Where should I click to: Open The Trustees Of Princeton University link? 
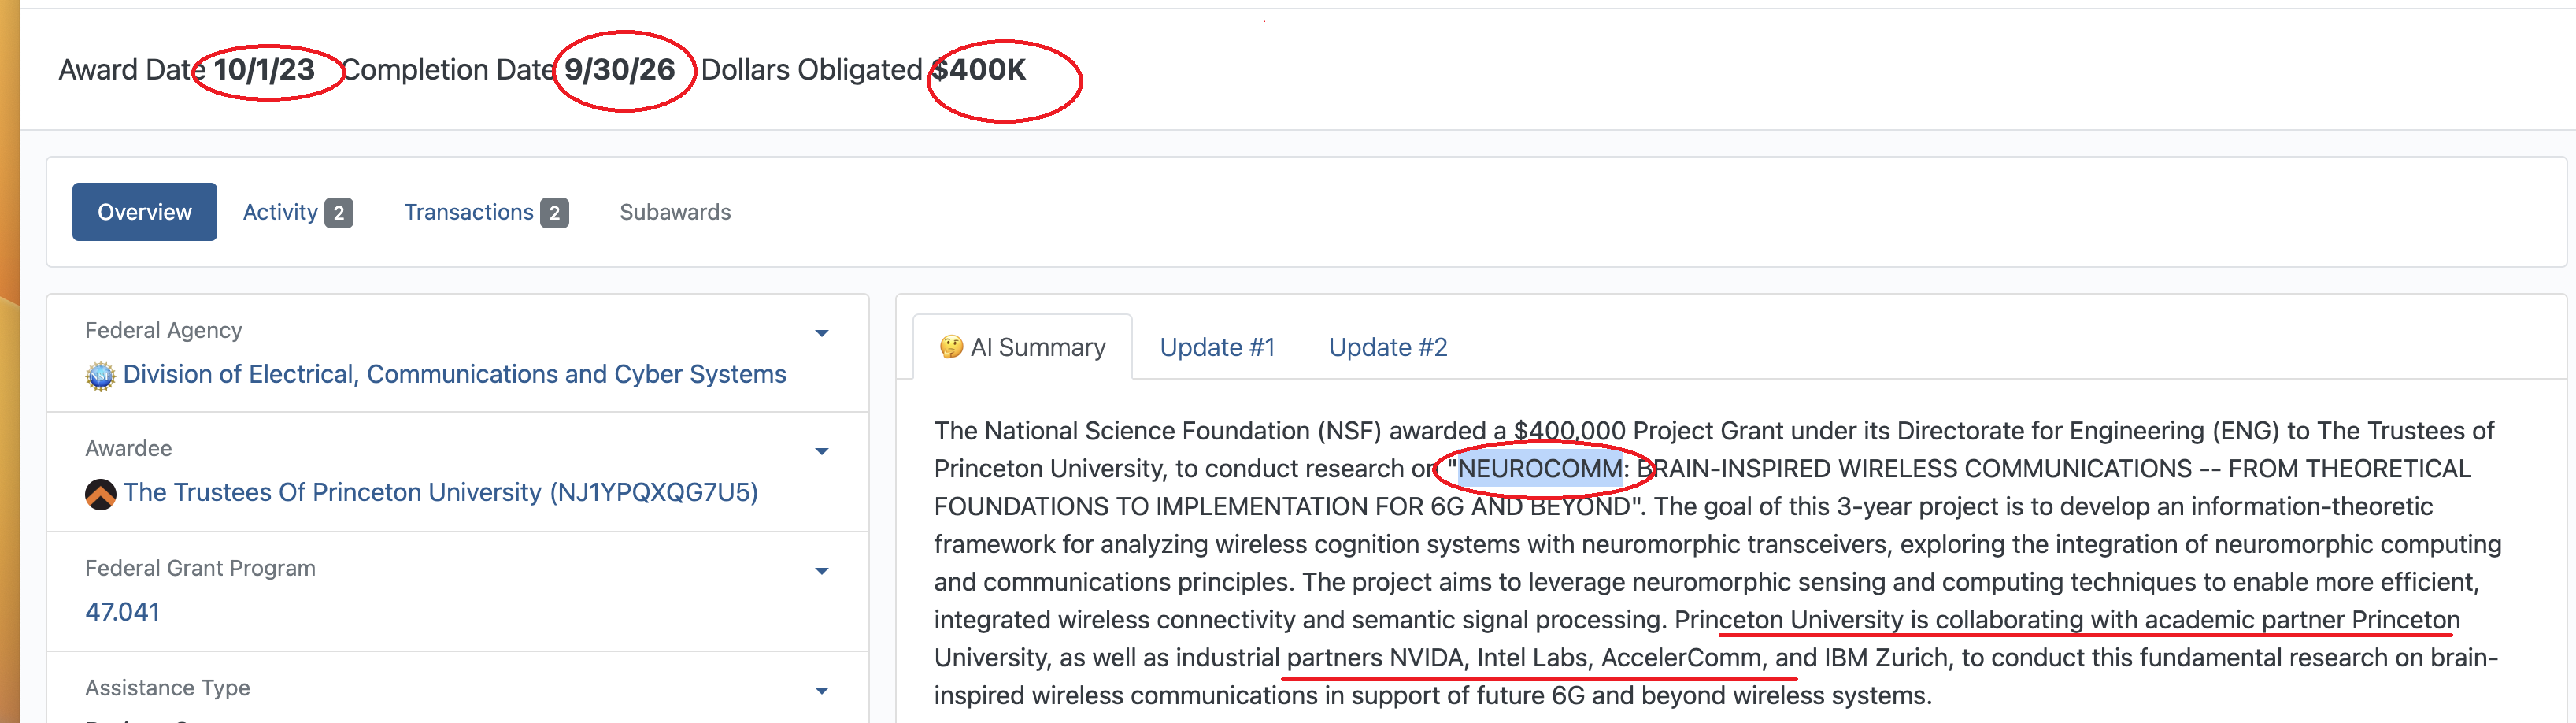(440, 492)
